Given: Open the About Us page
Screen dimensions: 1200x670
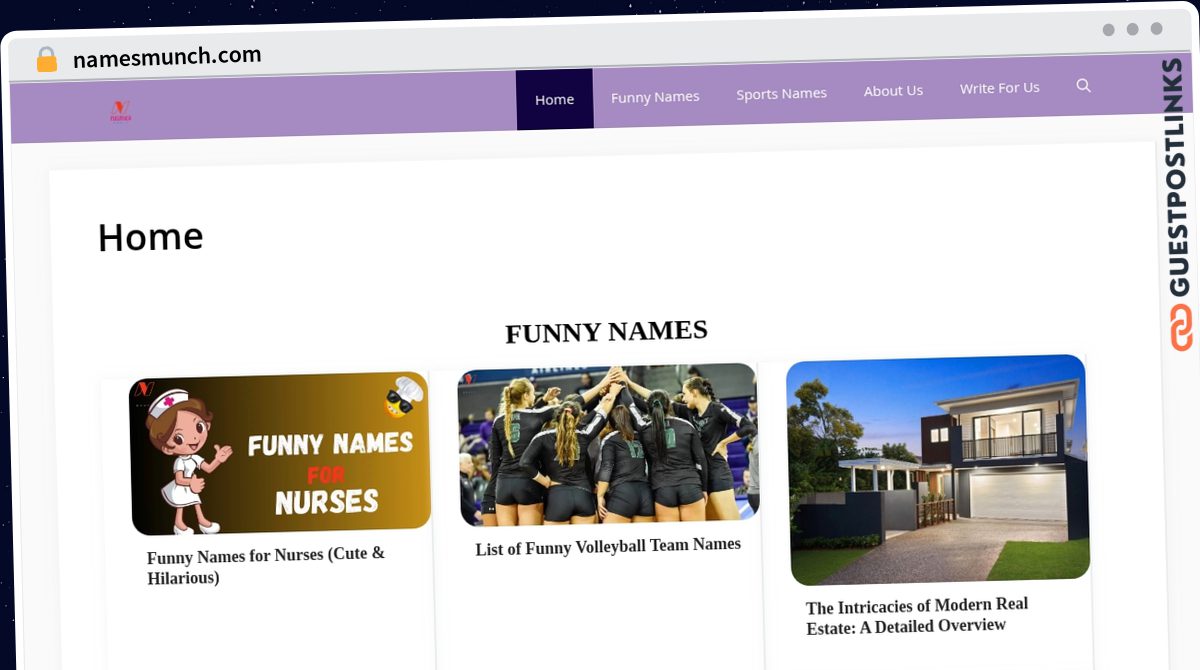Looking at the screenshot, I should click(x=893, y=90).
